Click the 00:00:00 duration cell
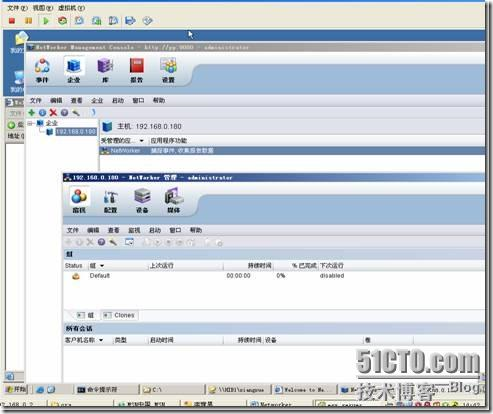Image resolution: width=493 pixels, height=414 pixels. tap(238, 276)
